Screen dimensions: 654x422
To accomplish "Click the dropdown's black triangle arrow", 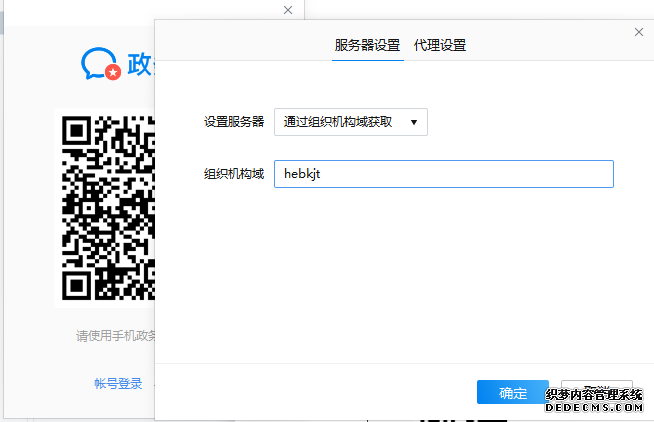I will pos(414,123).
